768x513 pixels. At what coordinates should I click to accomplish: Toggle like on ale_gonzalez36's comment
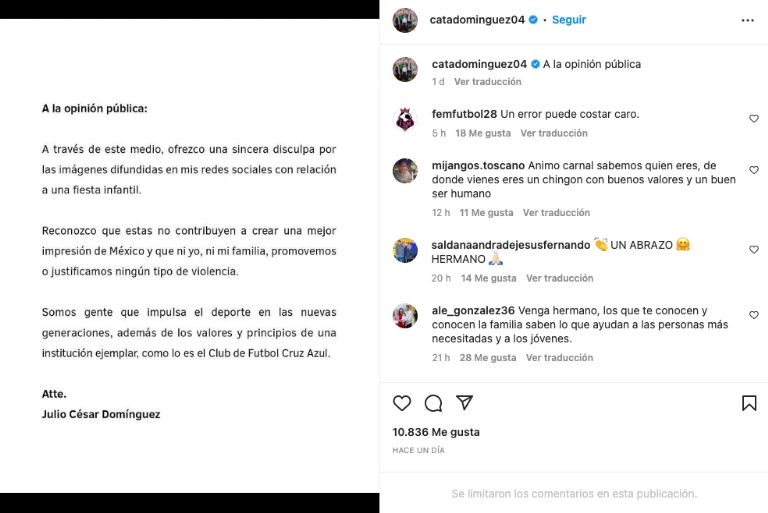tap(754, 315)
